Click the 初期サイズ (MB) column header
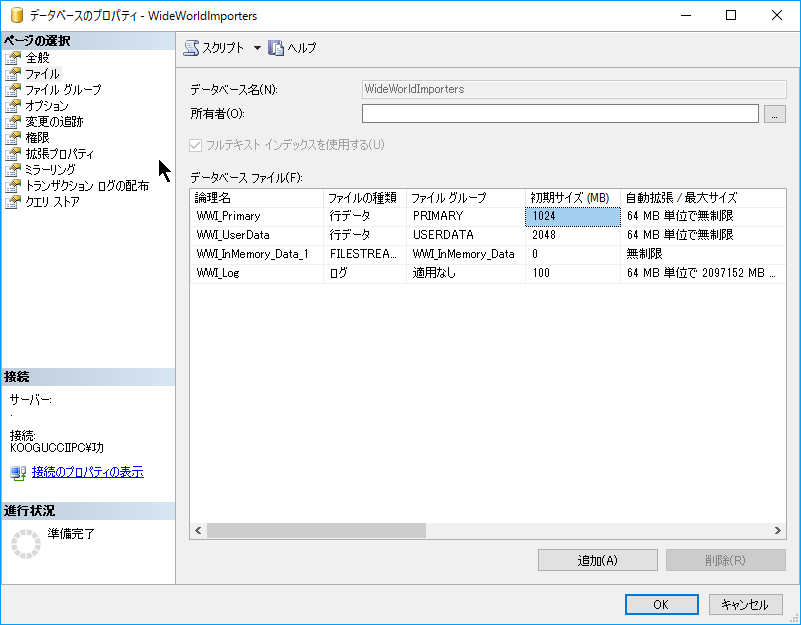 coord(573,198)
